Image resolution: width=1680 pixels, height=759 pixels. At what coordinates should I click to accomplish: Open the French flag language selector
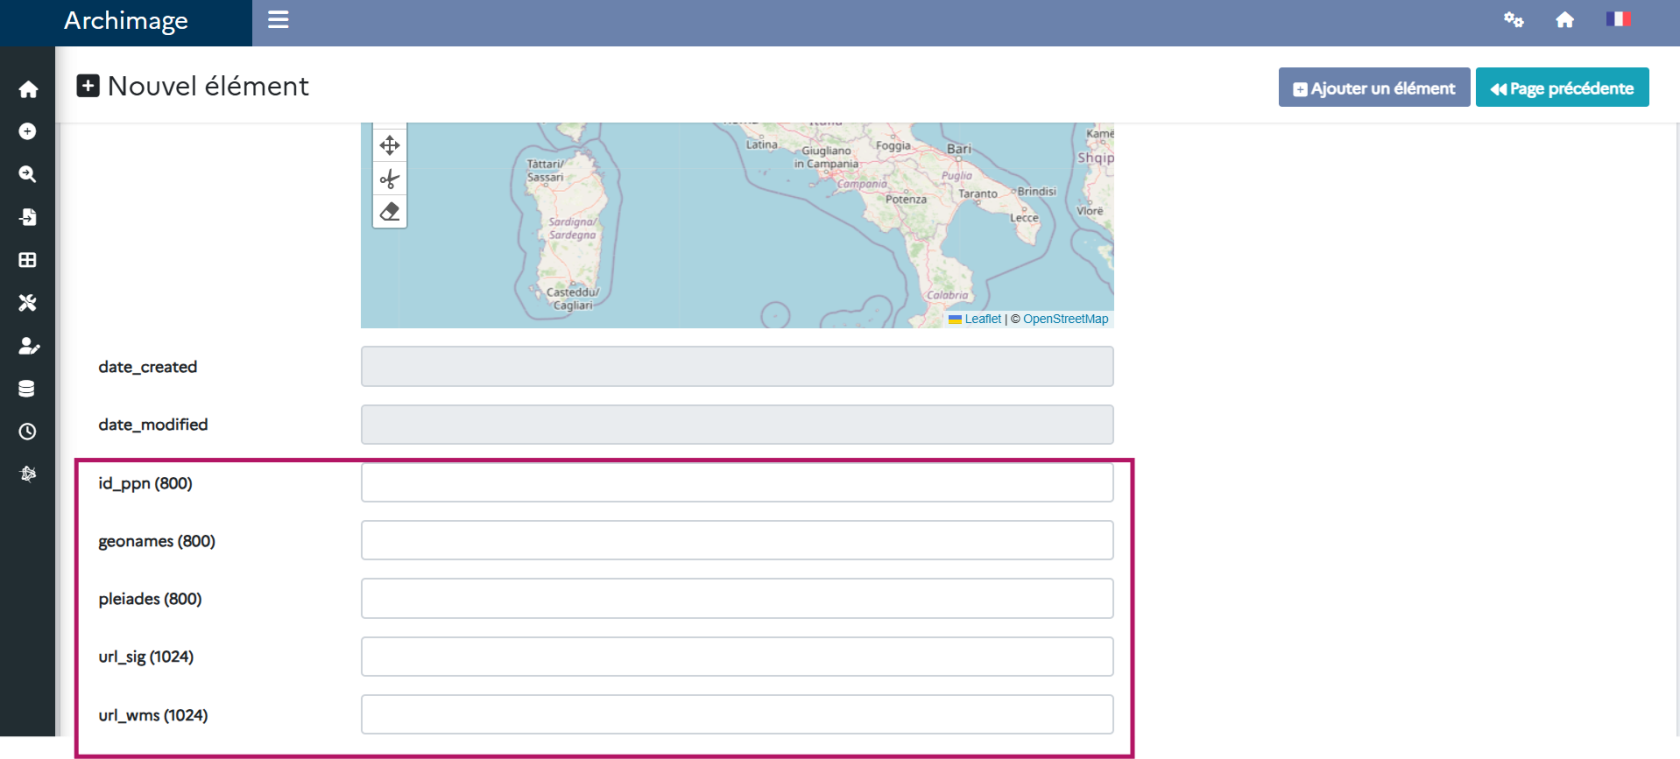click(1618, 19)
